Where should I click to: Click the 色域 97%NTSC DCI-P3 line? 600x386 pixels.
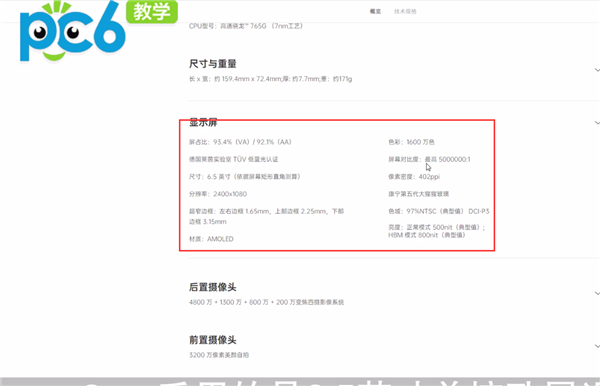pyautogui.click(x=439, y=211)
